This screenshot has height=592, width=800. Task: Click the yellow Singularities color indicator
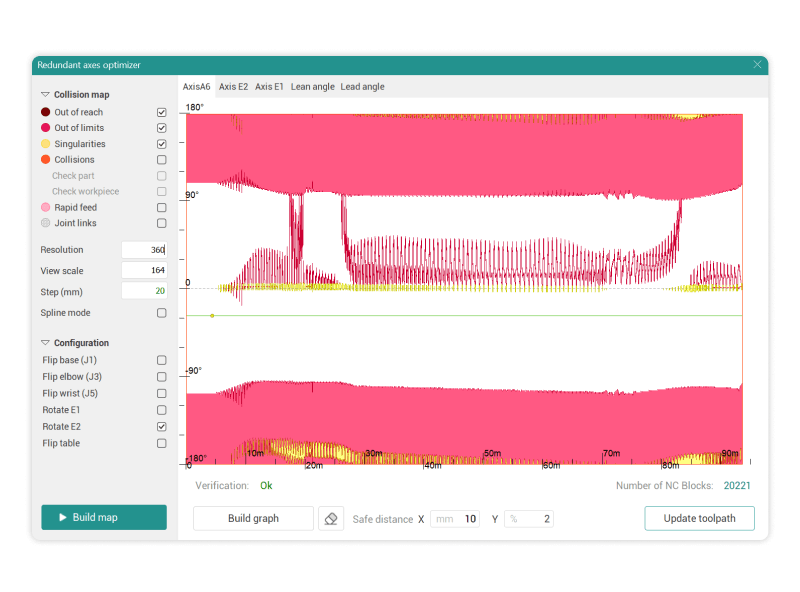46,144
